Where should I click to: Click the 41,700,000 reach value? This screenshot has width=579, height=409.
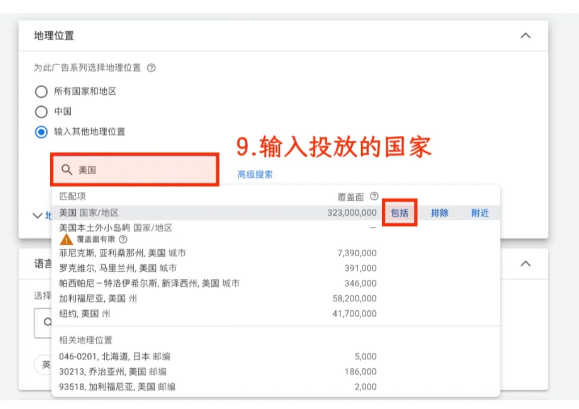[354, 313]
